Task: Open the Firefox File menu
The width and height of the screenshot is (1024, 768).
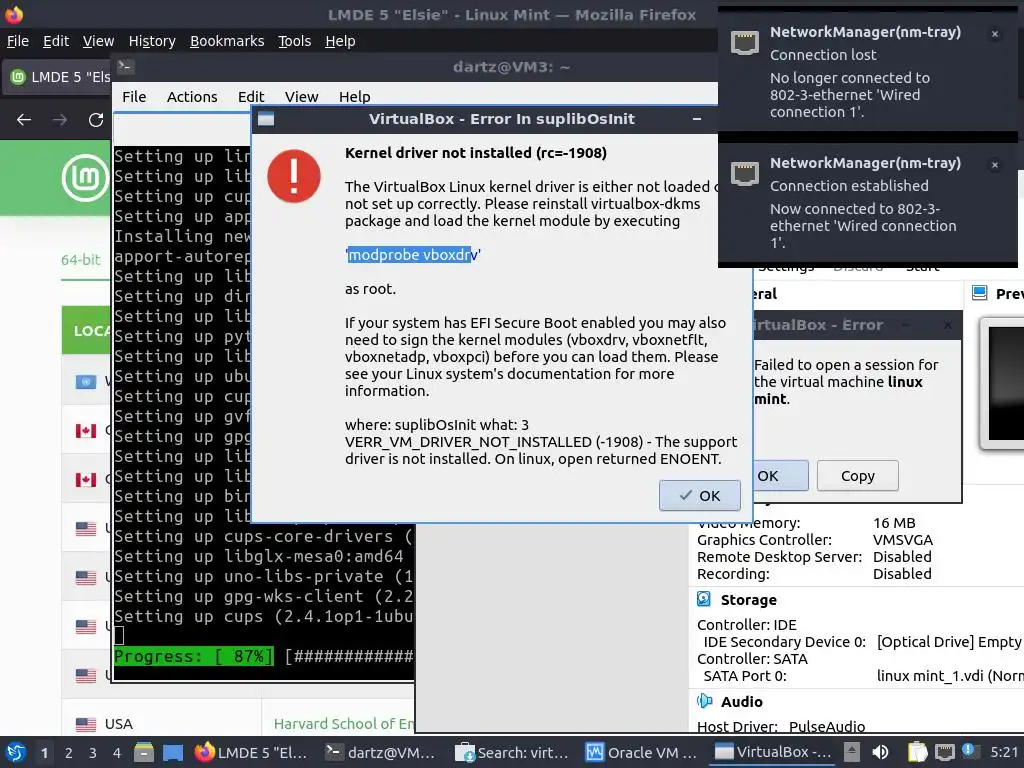Action: click(18, 41)
